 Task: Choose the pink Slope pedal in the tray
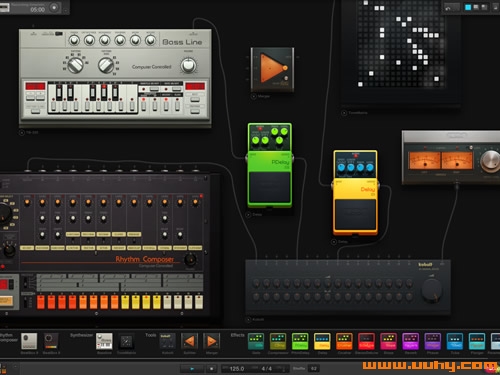click(389, 341)
